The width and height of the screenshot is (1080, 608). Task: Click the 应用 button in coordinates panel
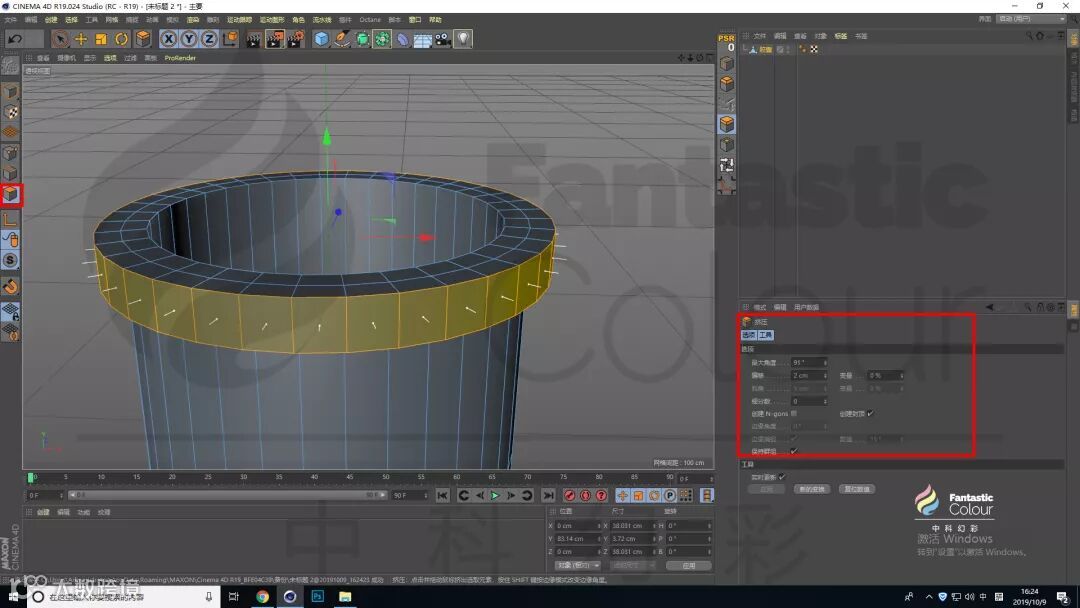pyautogui.click(x=688, y=565)
